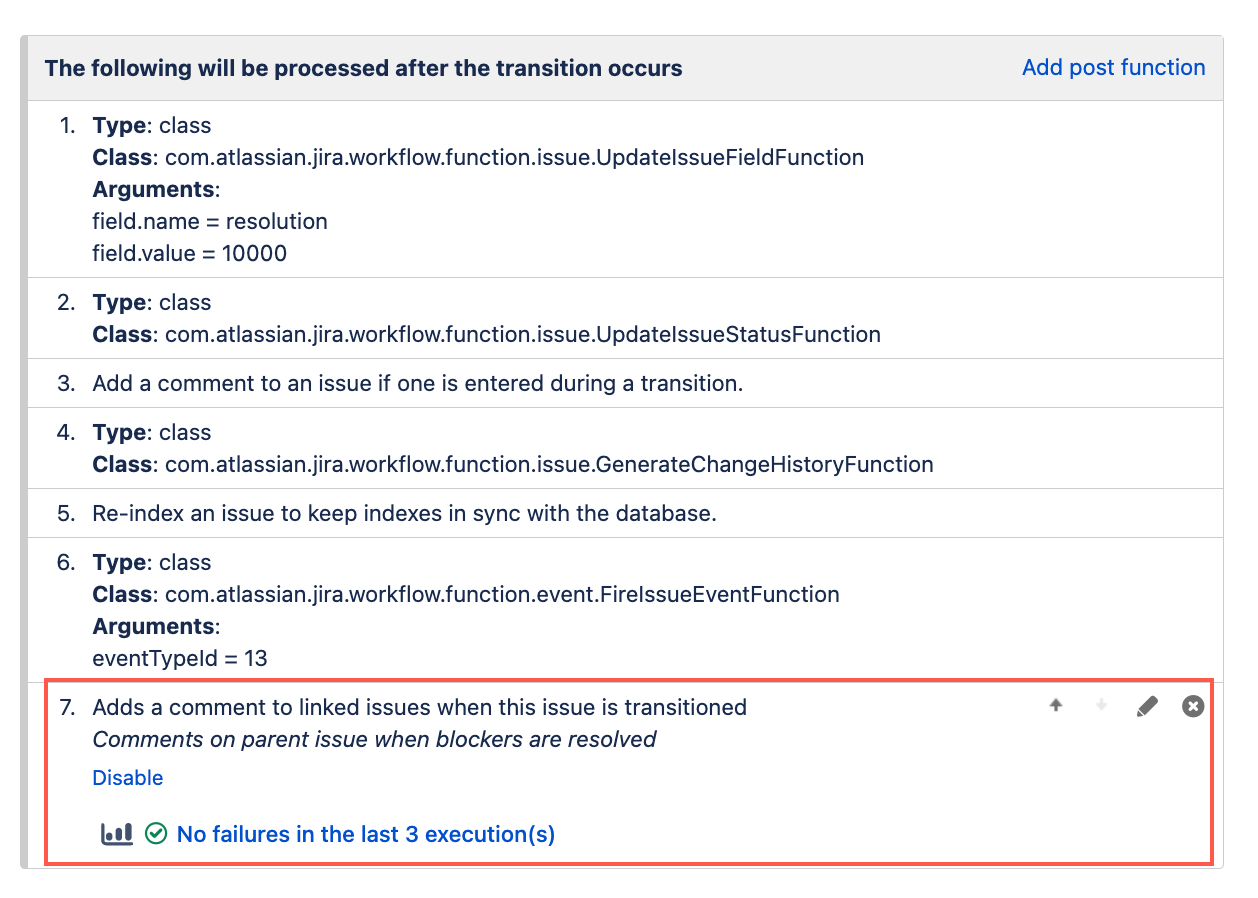Click the field.name = resolution argument
The height and width of the screenshot is (898, 1258).
tap(210, 221)
